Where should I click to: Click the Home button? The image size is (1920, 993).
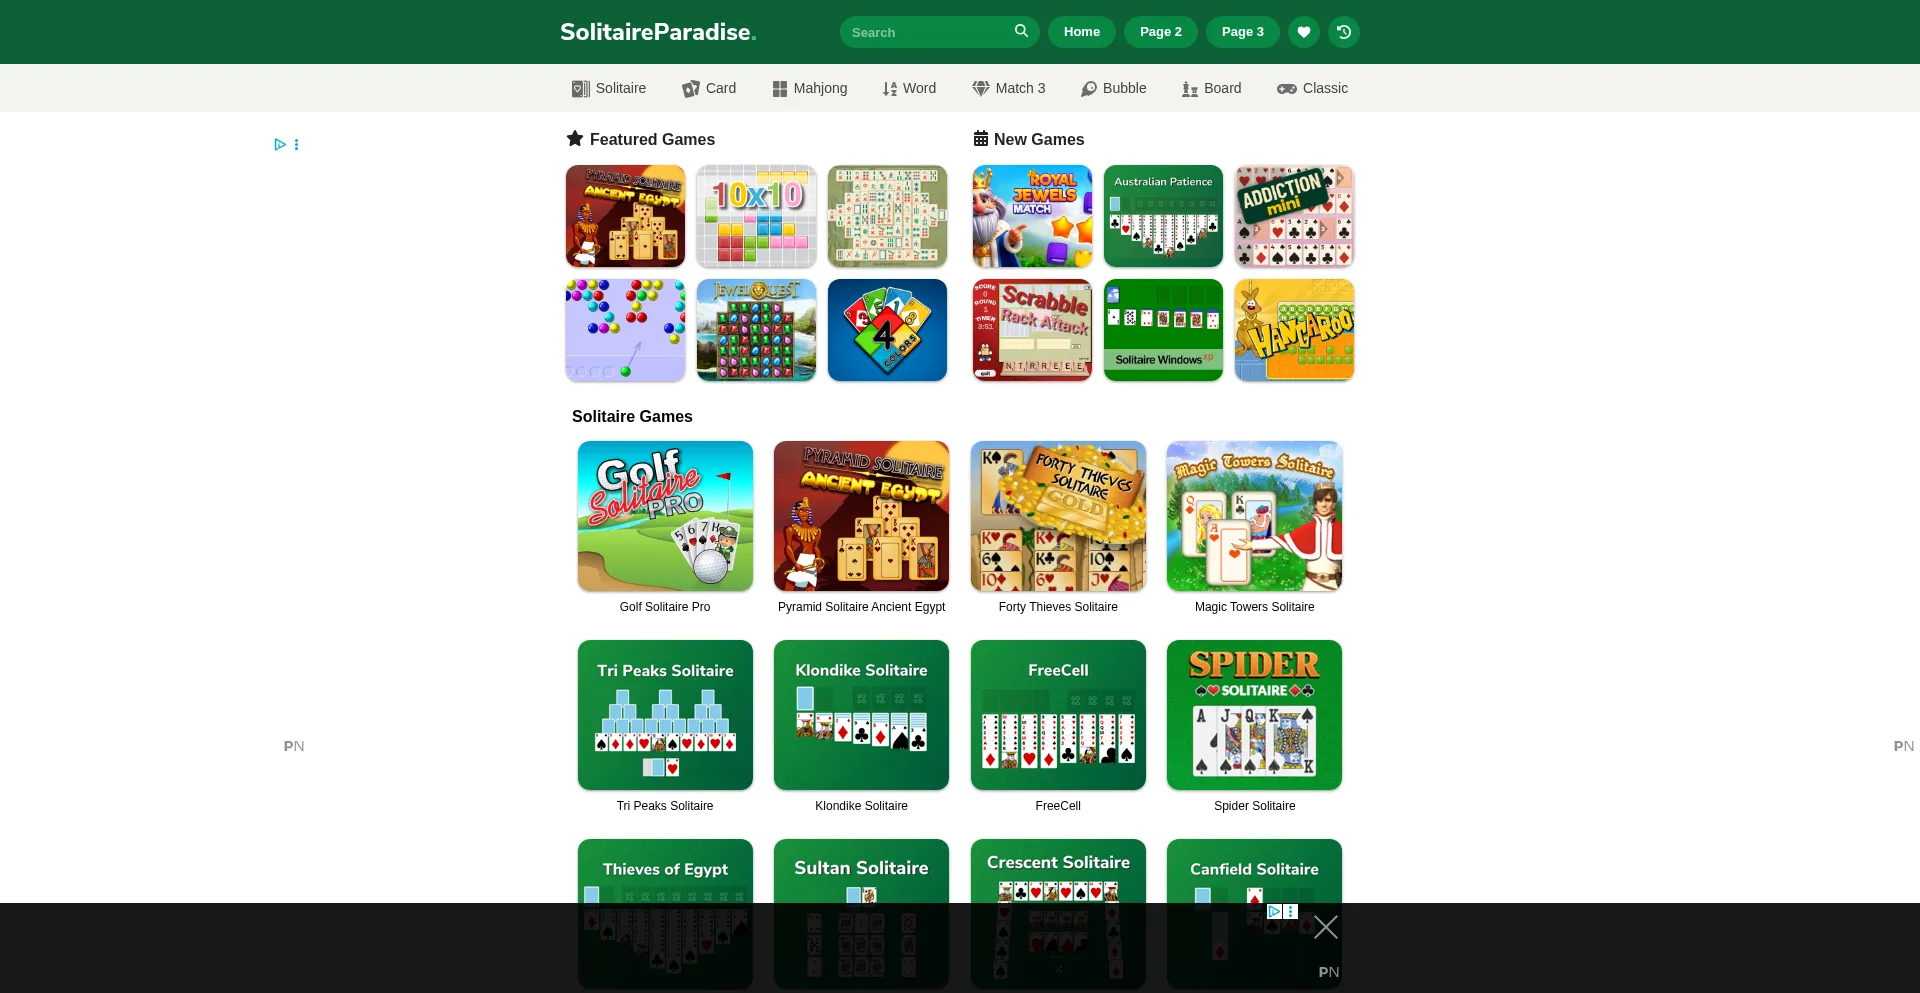[x=1082, y=32]
